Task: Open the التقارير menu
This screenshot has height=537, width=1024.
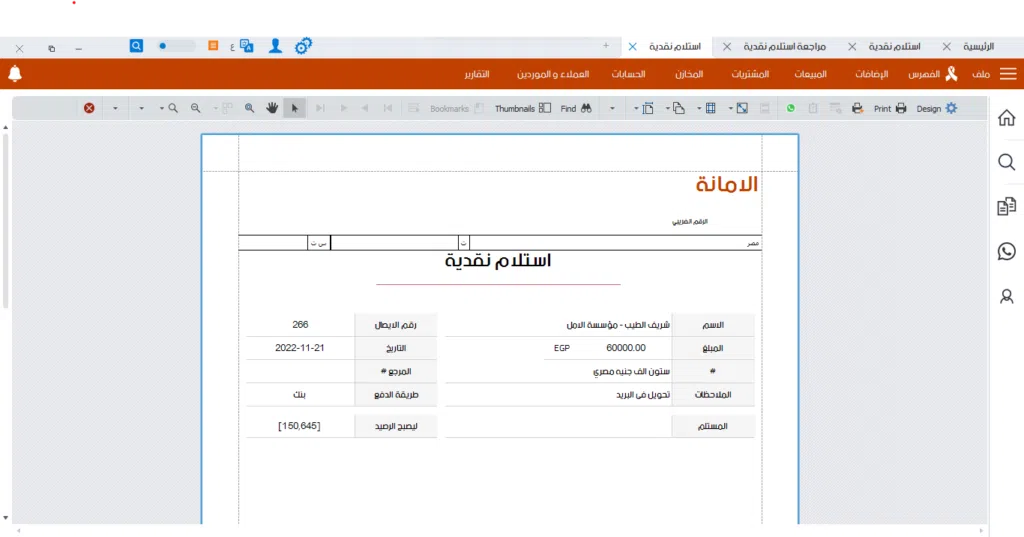Action: point(477,74)
